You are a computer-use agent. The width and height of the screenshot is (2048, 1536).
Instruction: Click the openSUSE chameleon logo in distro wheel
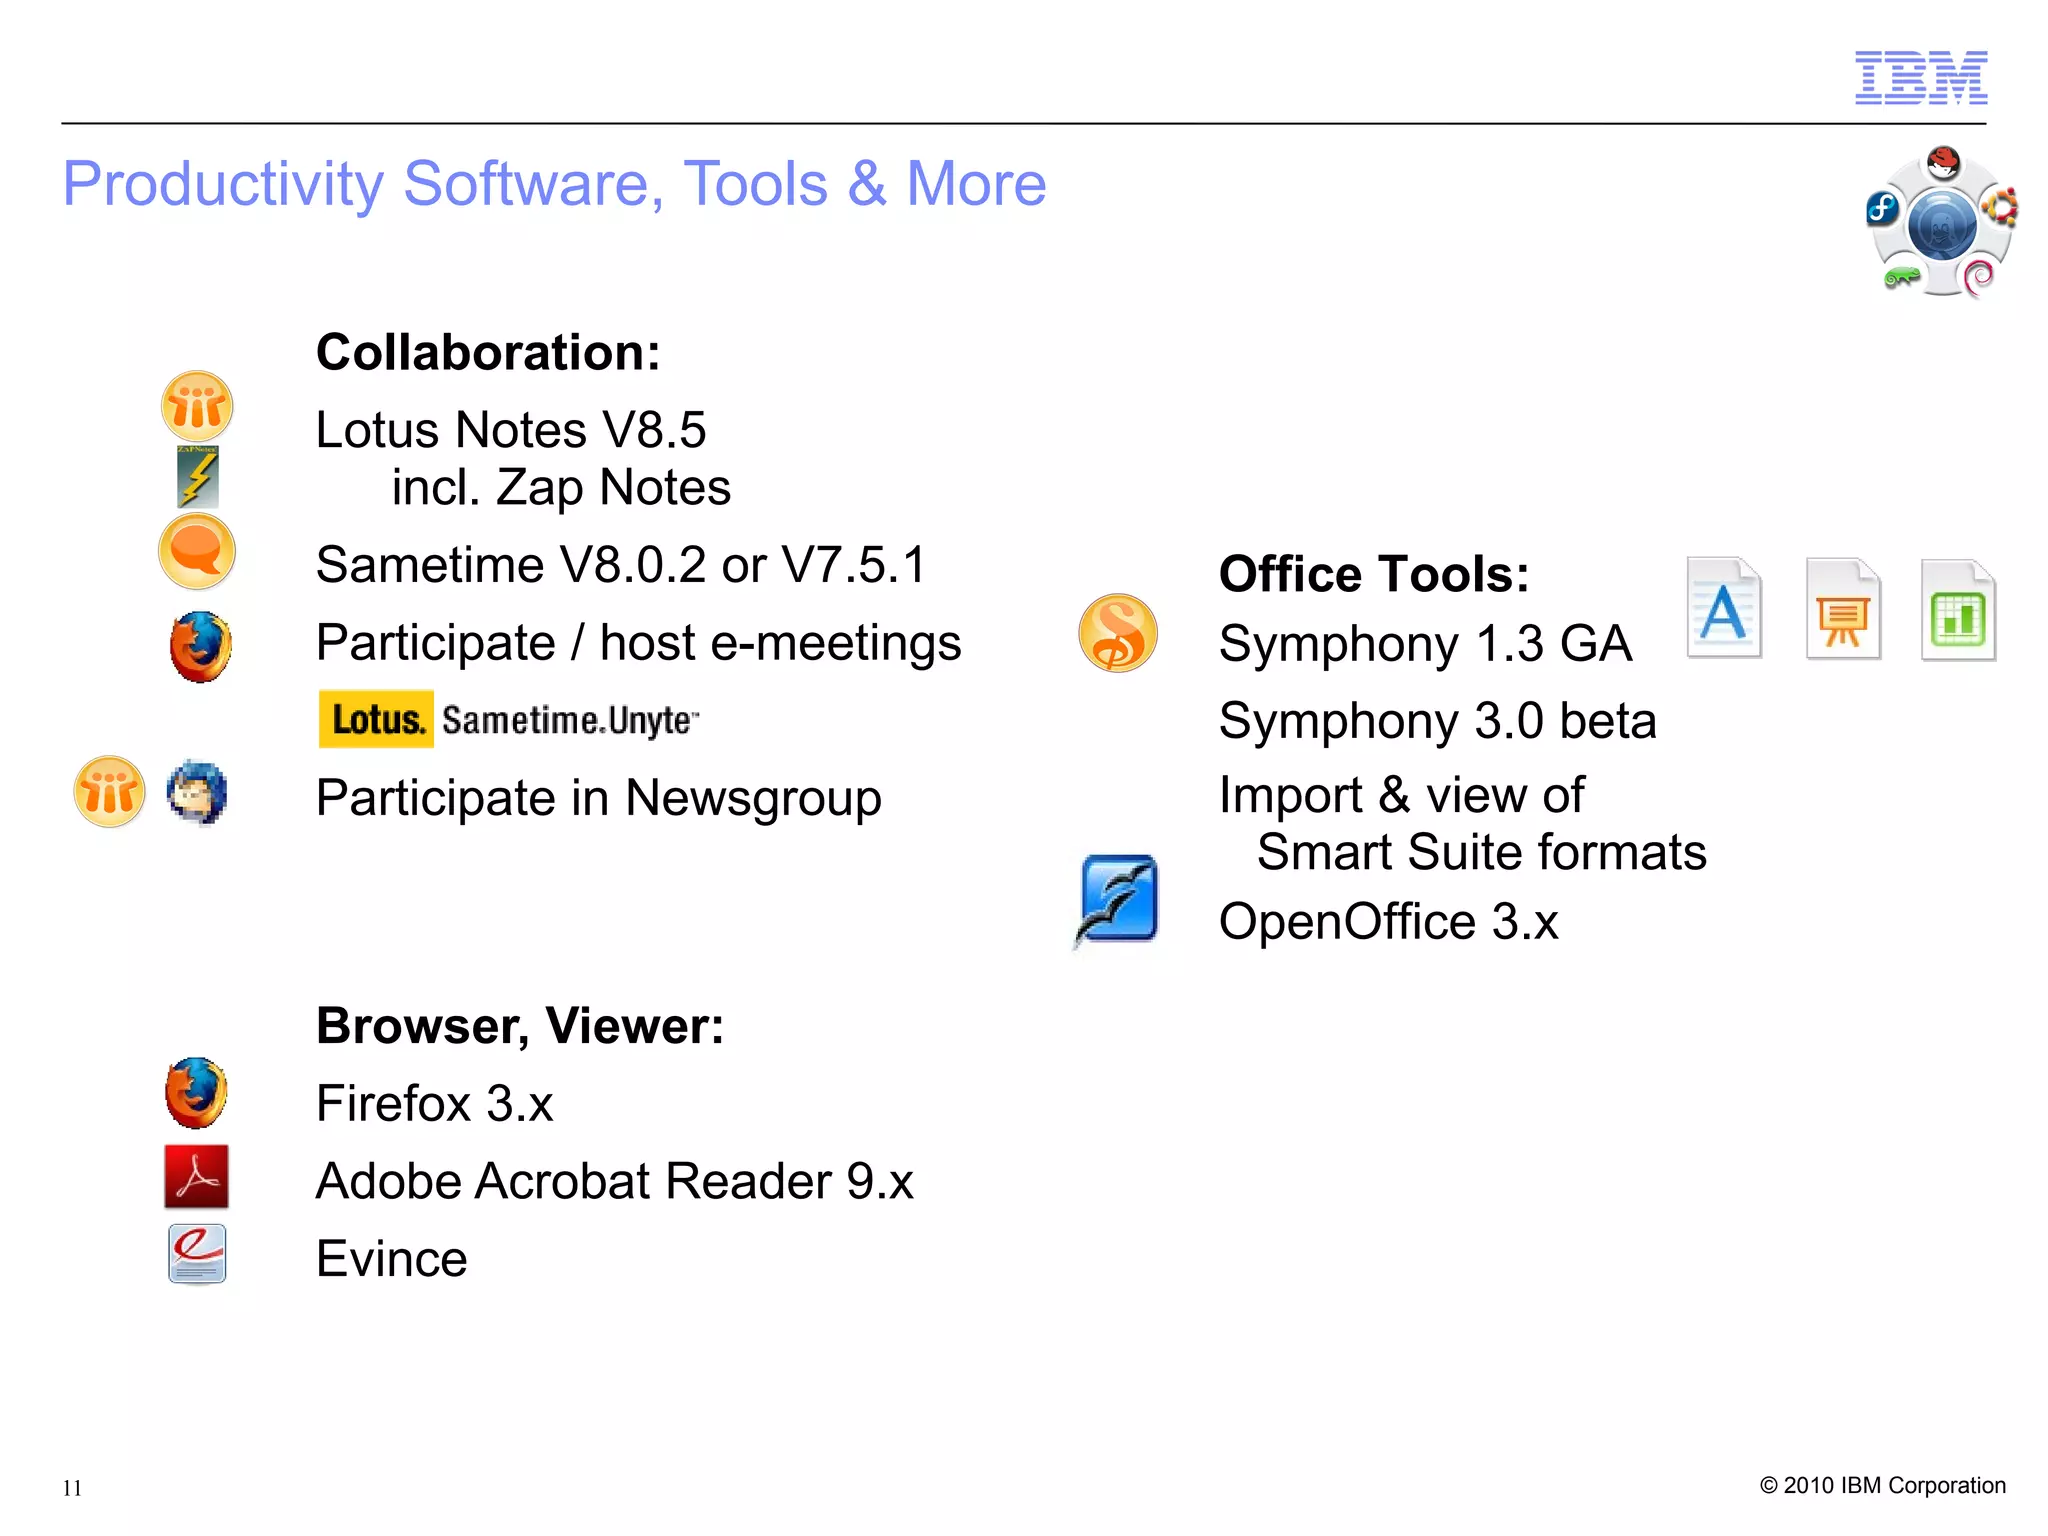point(1902,278)
